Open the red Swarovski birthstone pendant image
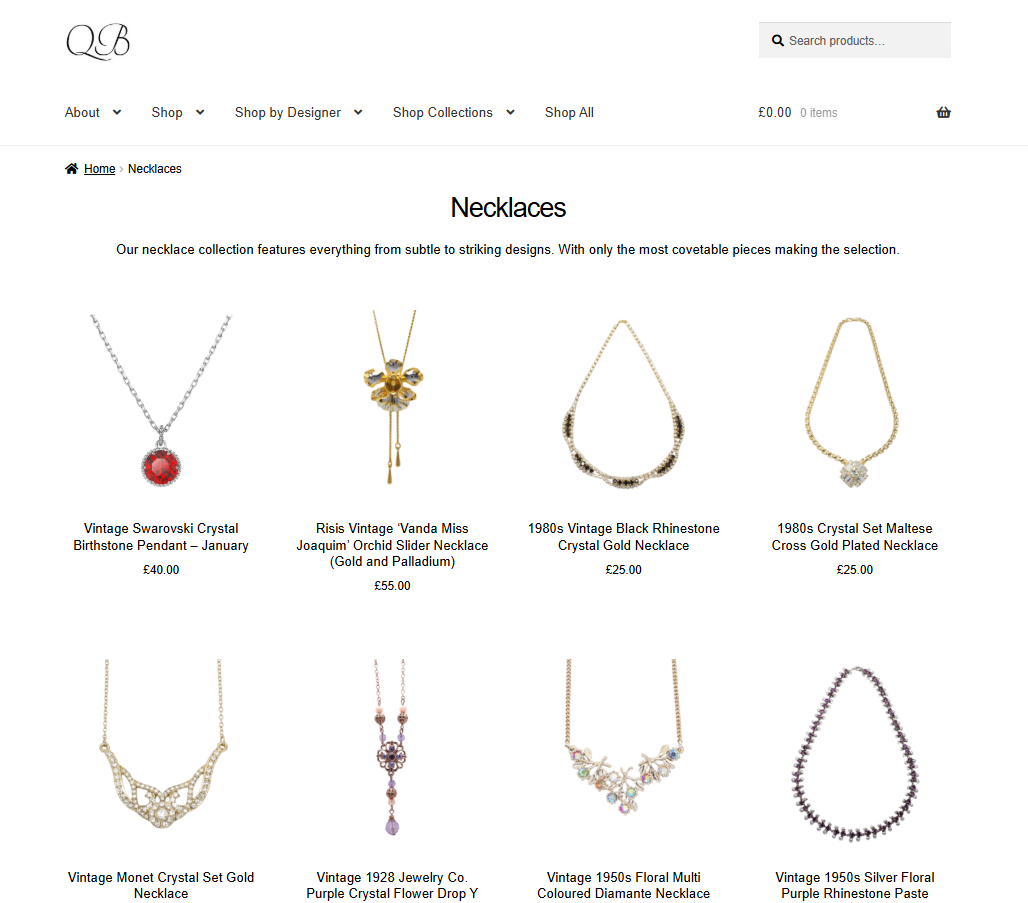 (161, 399)
